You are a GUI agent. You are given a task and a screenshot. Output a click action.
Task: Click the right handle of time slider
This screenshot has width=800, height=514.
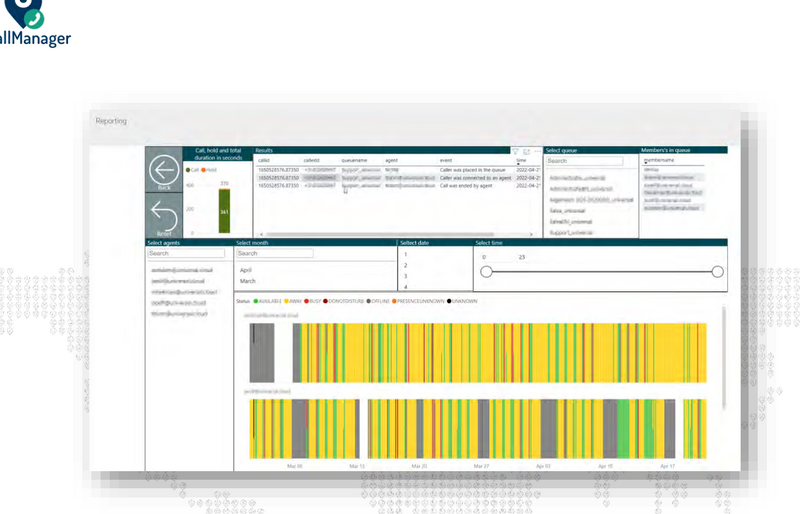click(717, 271)
